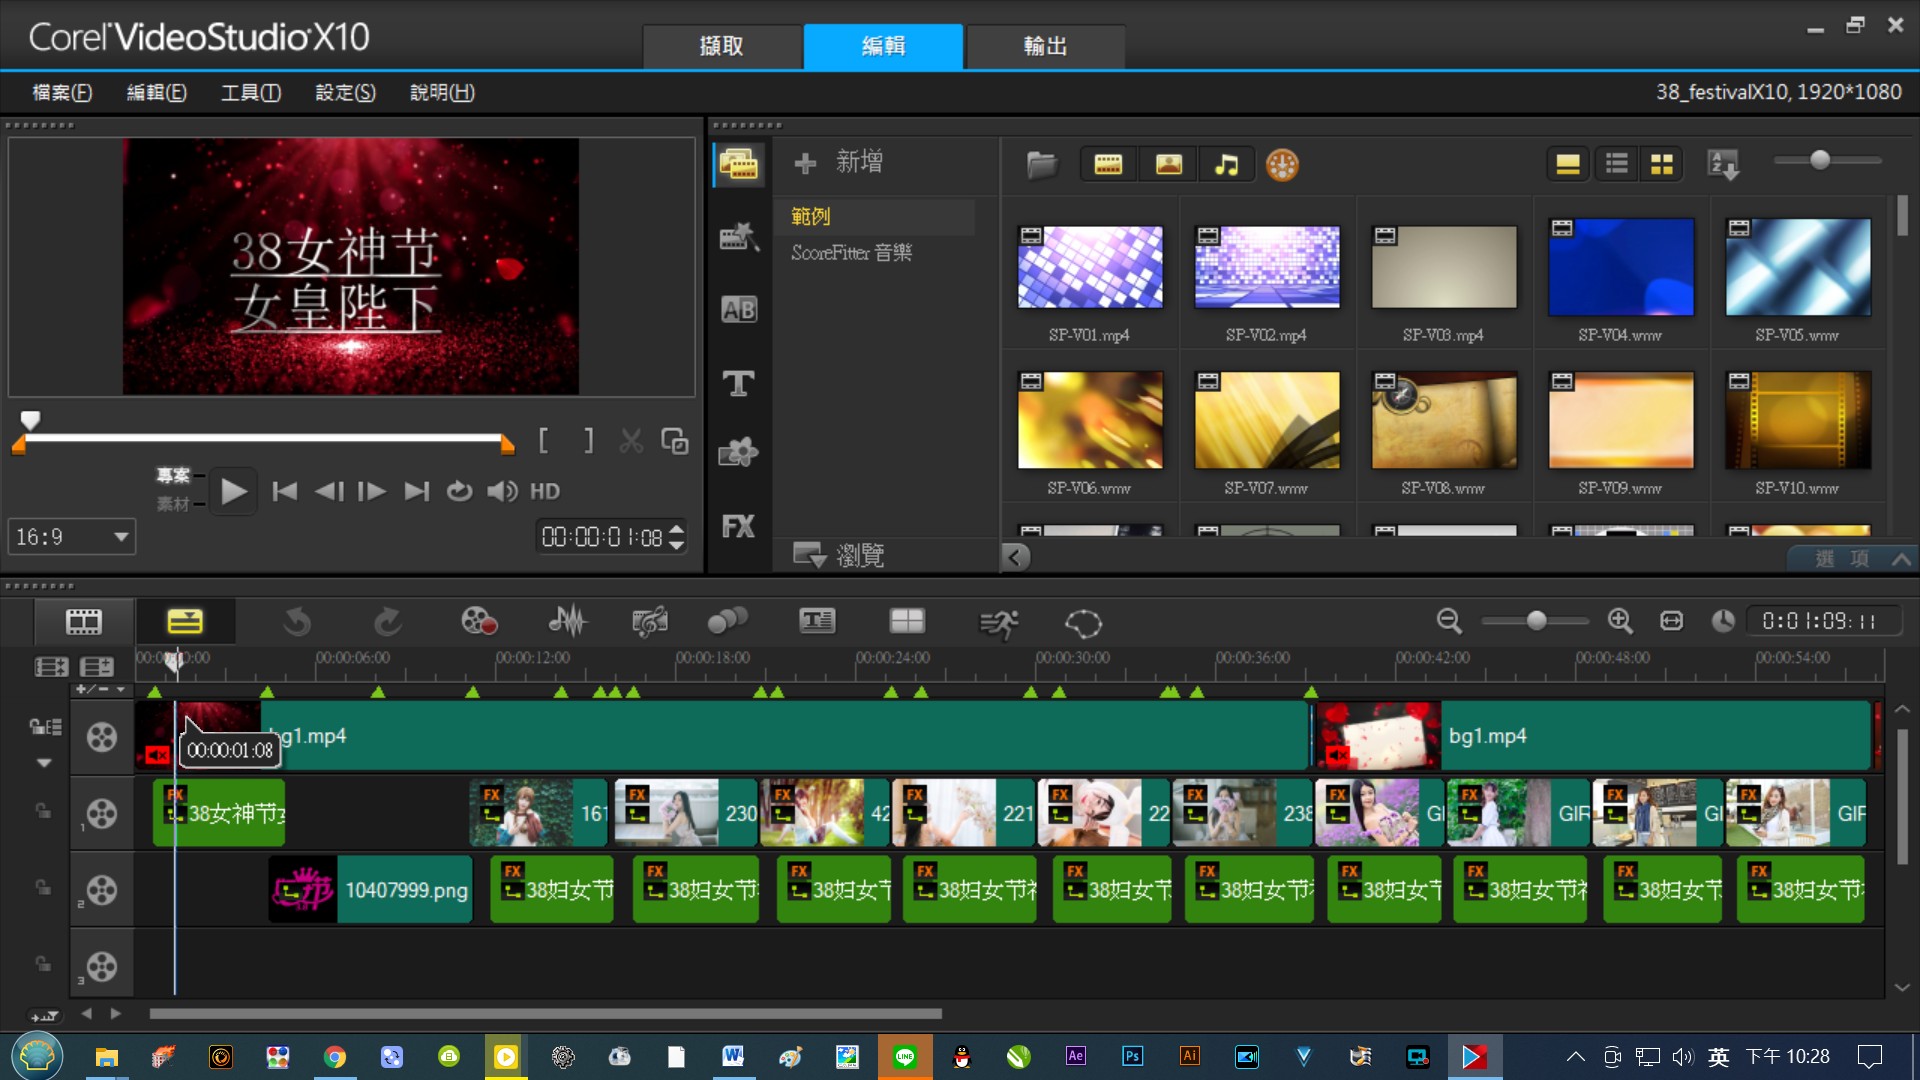
Task: Click the preview scrubber jog bar
Action: [x=264, y=438]
